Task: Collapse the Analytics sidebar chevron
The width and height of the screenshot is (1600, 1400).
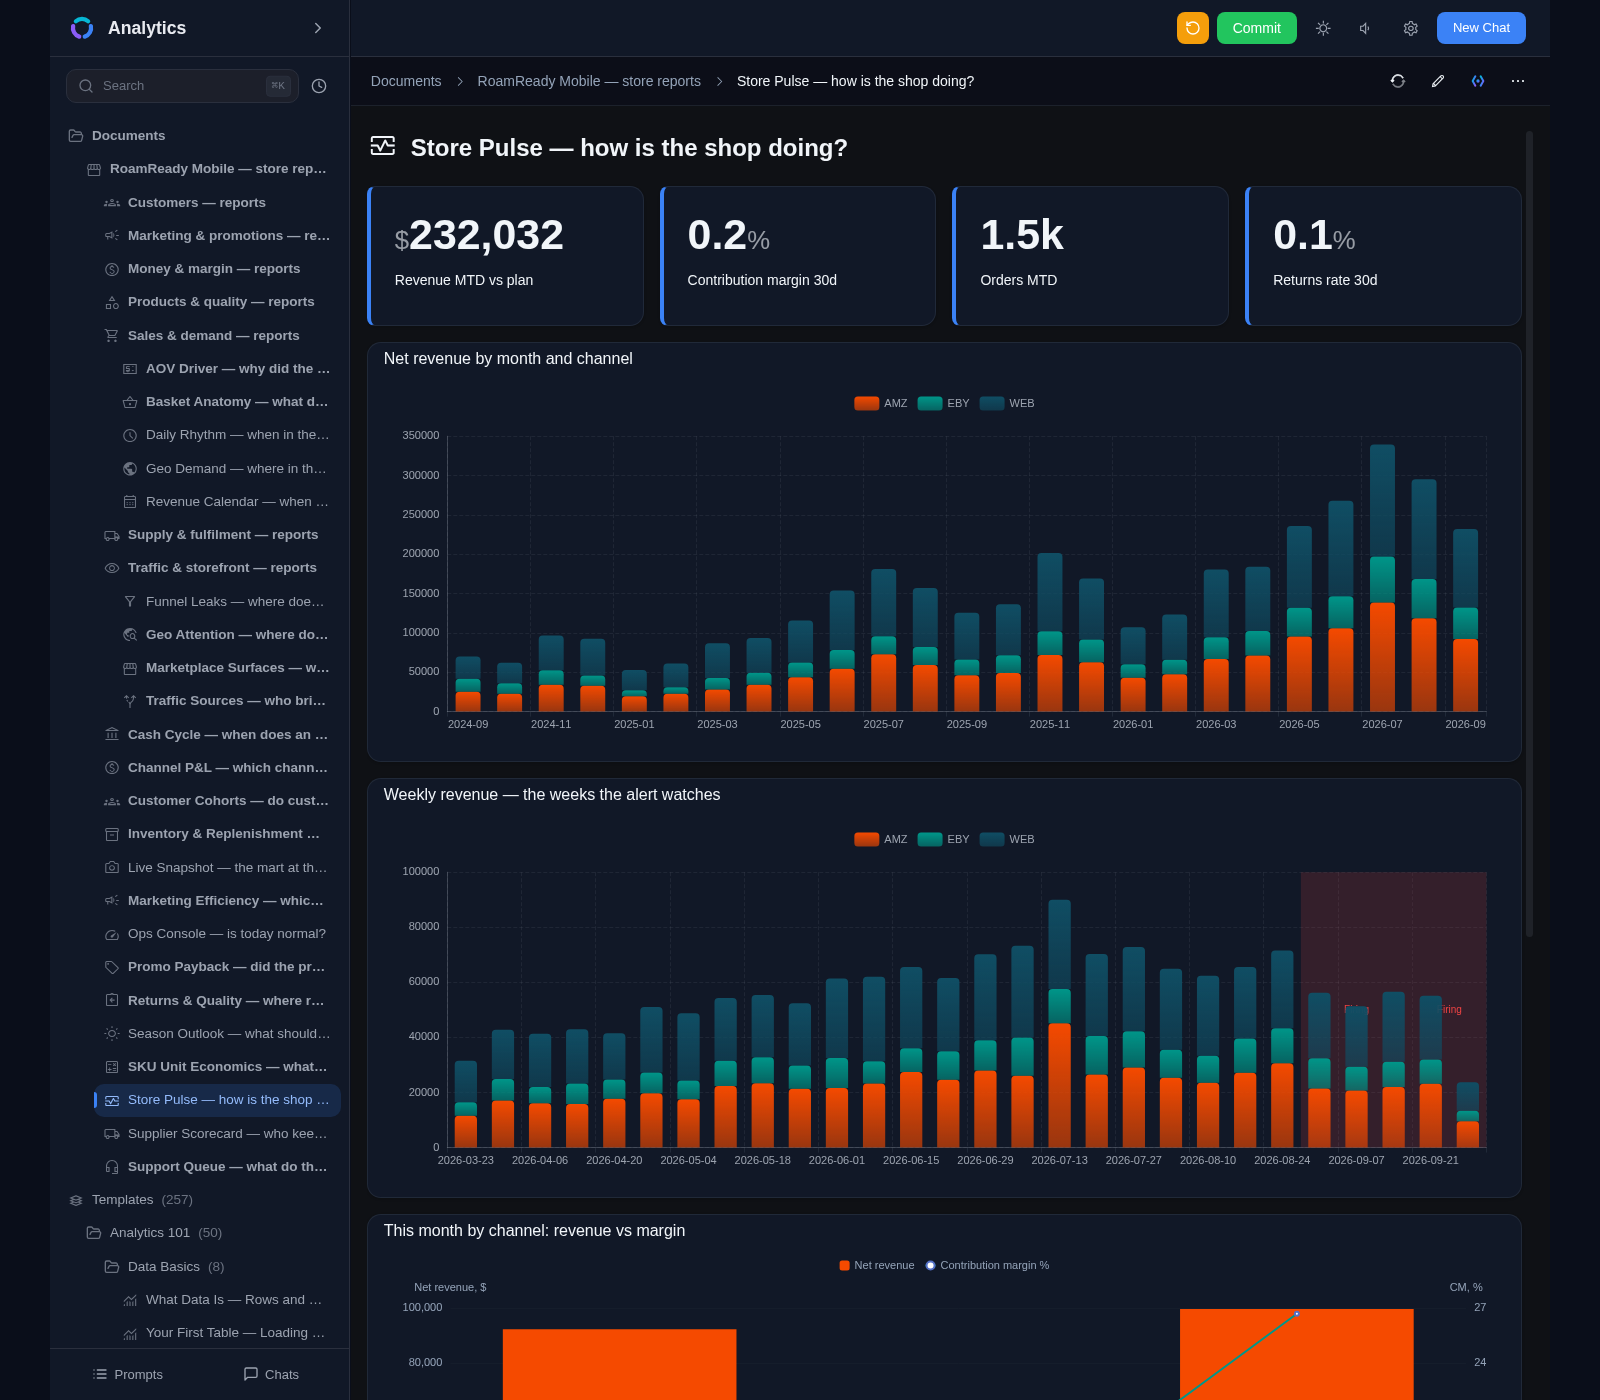Action: (x=318, y=28)
